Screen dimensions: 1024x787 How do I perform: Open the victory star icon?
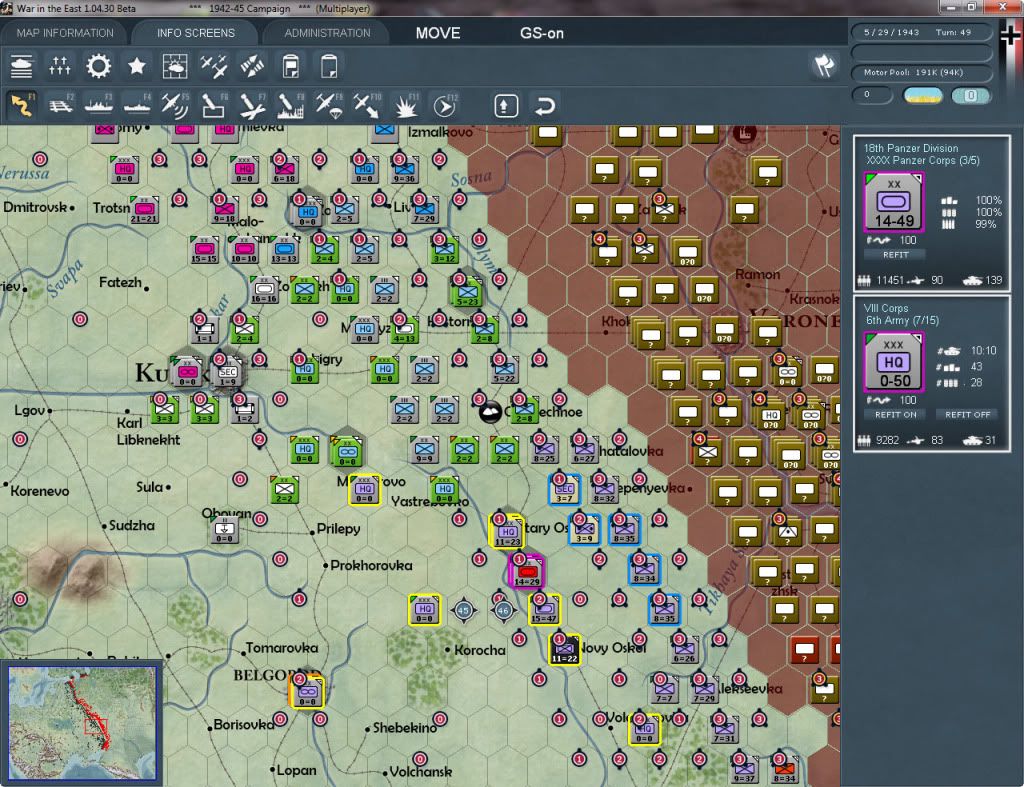136,67
